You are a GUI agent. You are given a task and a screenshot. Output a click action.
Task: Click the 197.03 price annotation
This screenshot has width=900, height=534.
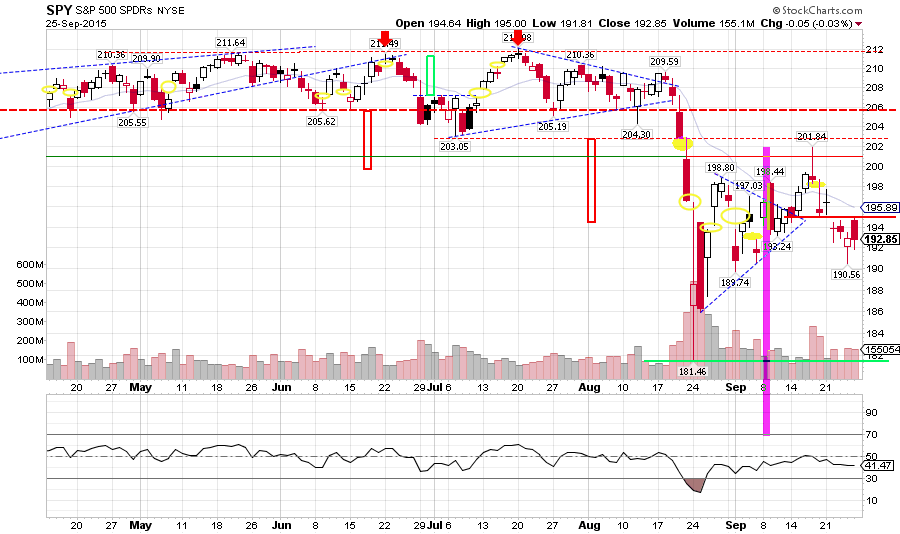click(748, 185)
